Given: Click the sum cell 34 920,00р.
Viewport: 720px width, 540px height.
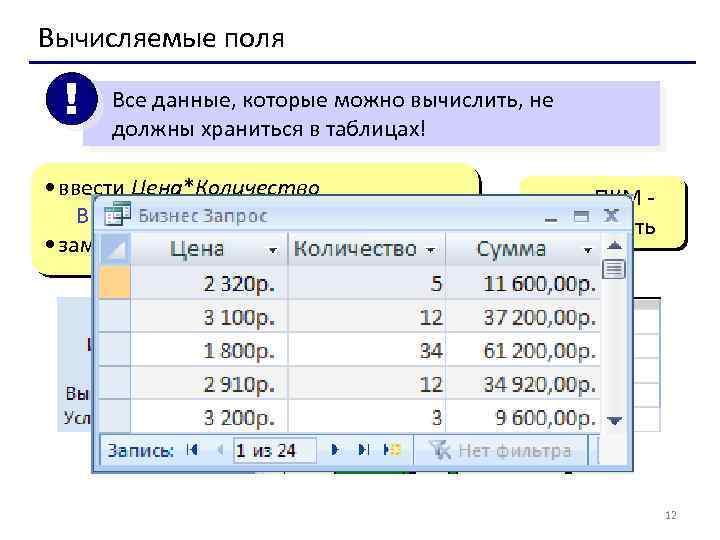Looking at the screenshot, I should [x=523, y=384].
